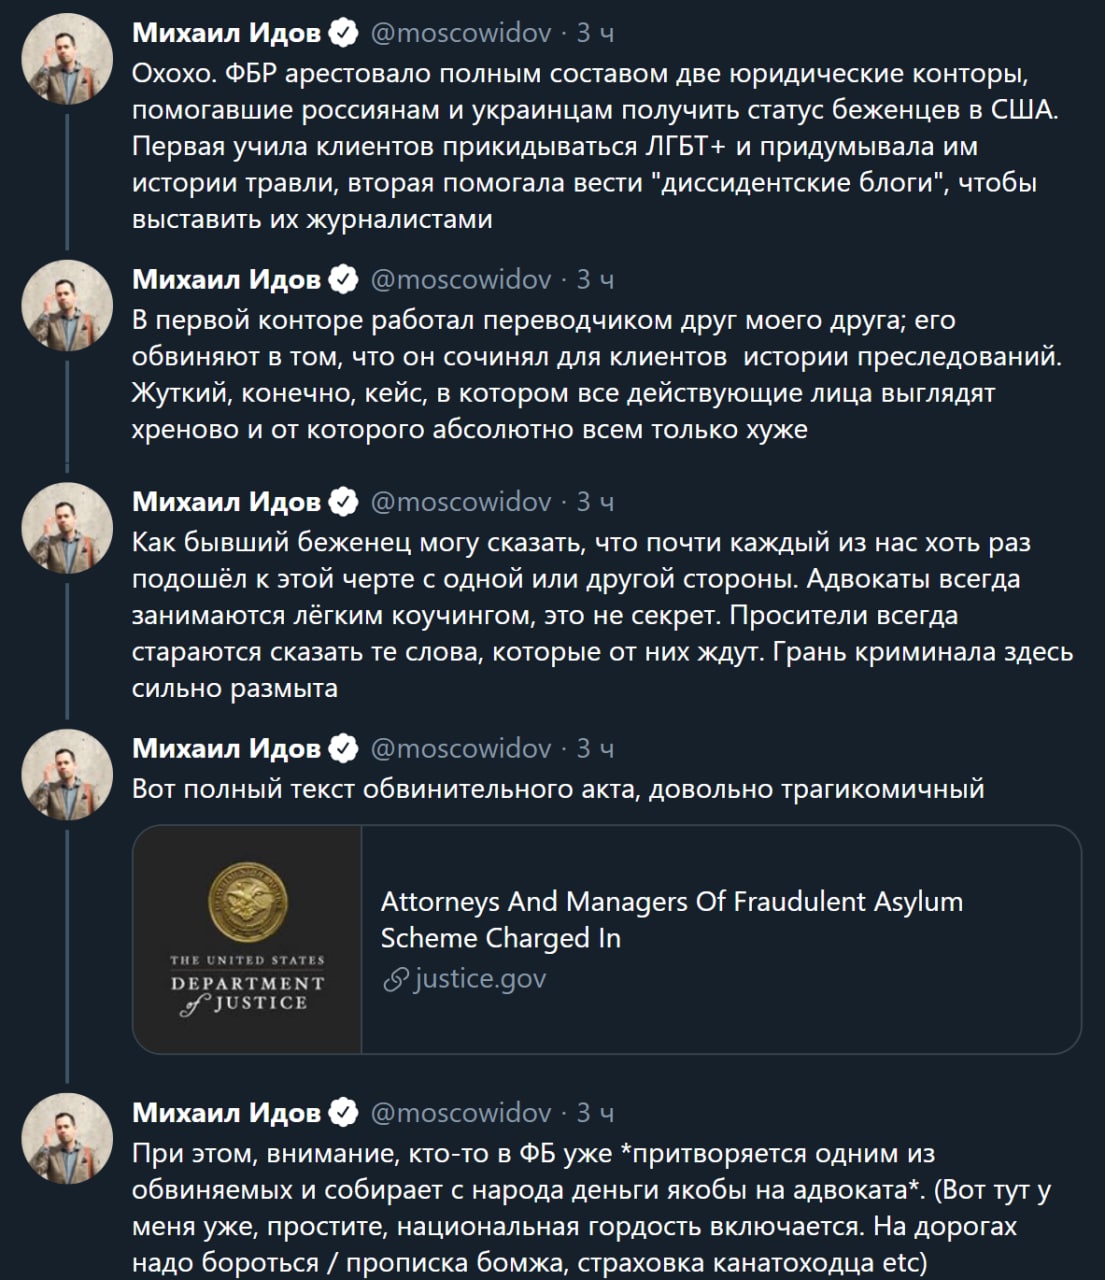
Task: Open profile avatar beside the "Охохо" tweet
Action: (x=68, y=58)
